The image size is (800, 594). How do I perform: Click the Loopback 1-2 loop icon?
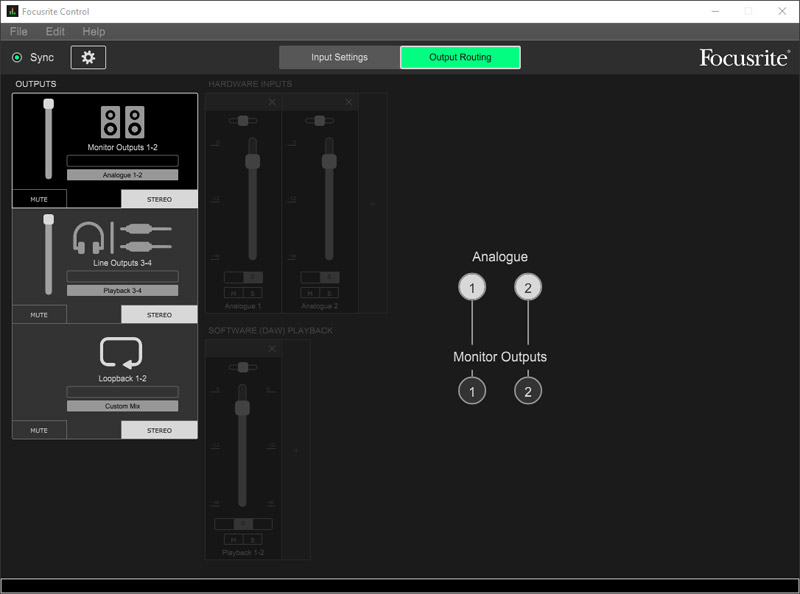pos(121,353)
